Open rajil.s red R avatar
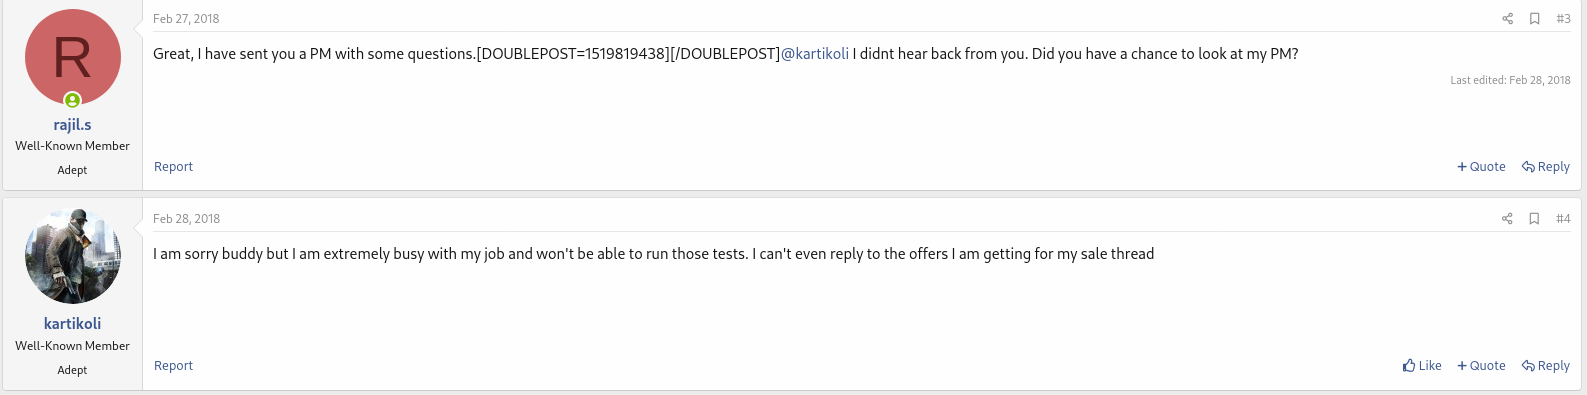 73,57
